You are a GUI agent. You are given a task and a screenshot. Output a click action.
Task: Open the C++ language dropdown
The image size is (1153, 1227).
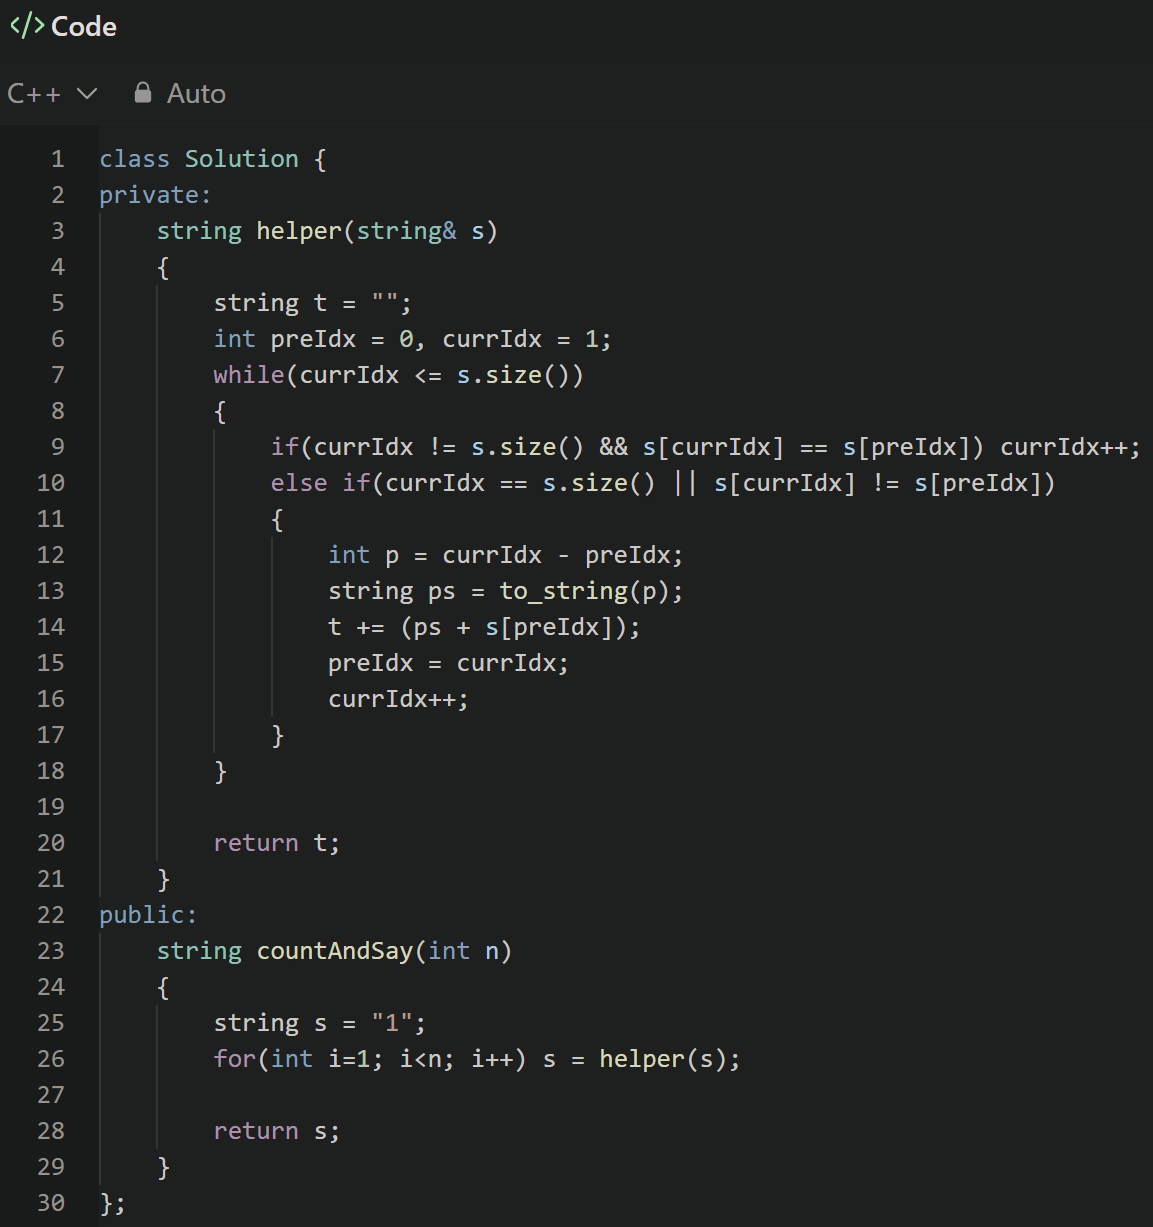coord(52,94)
